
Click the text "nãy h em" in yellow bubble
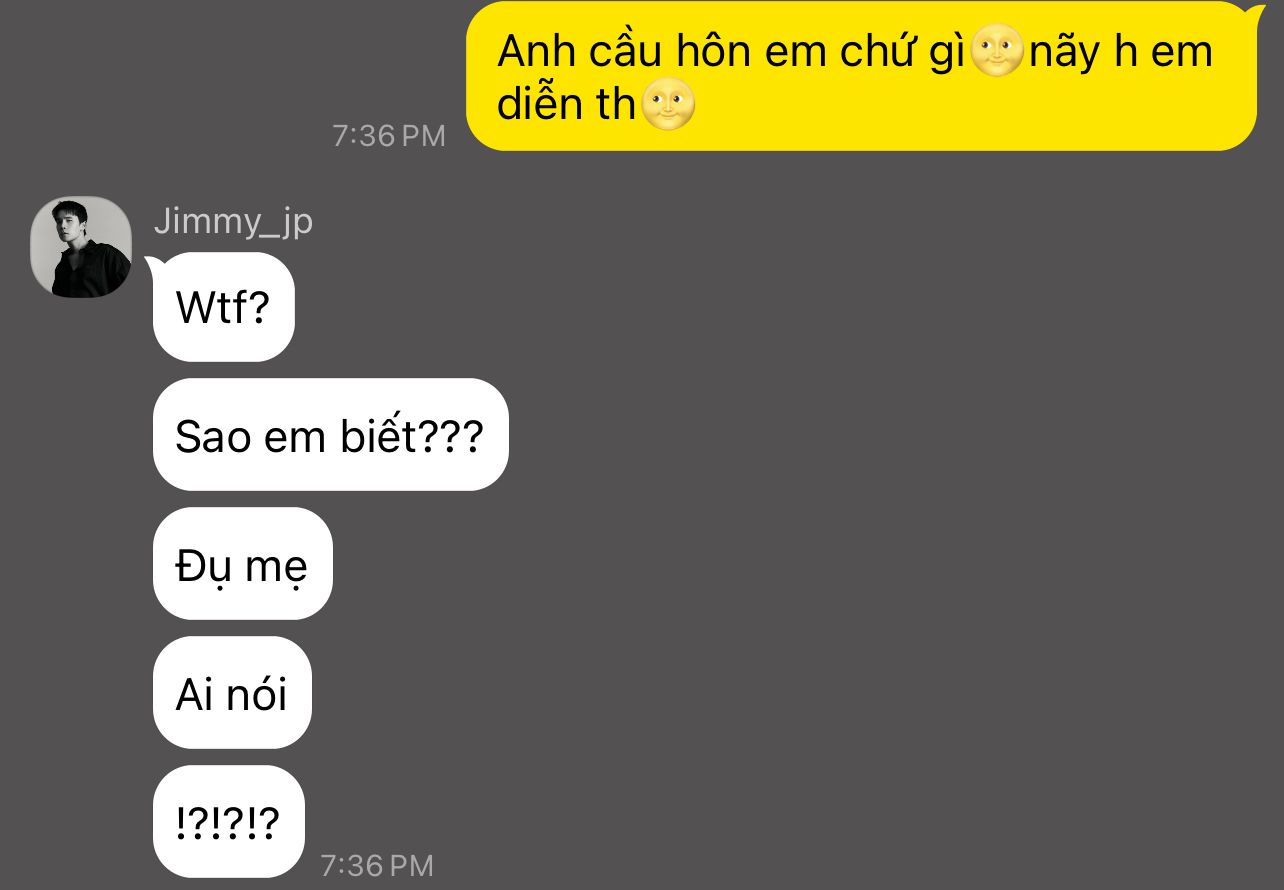pos(1121,52)
